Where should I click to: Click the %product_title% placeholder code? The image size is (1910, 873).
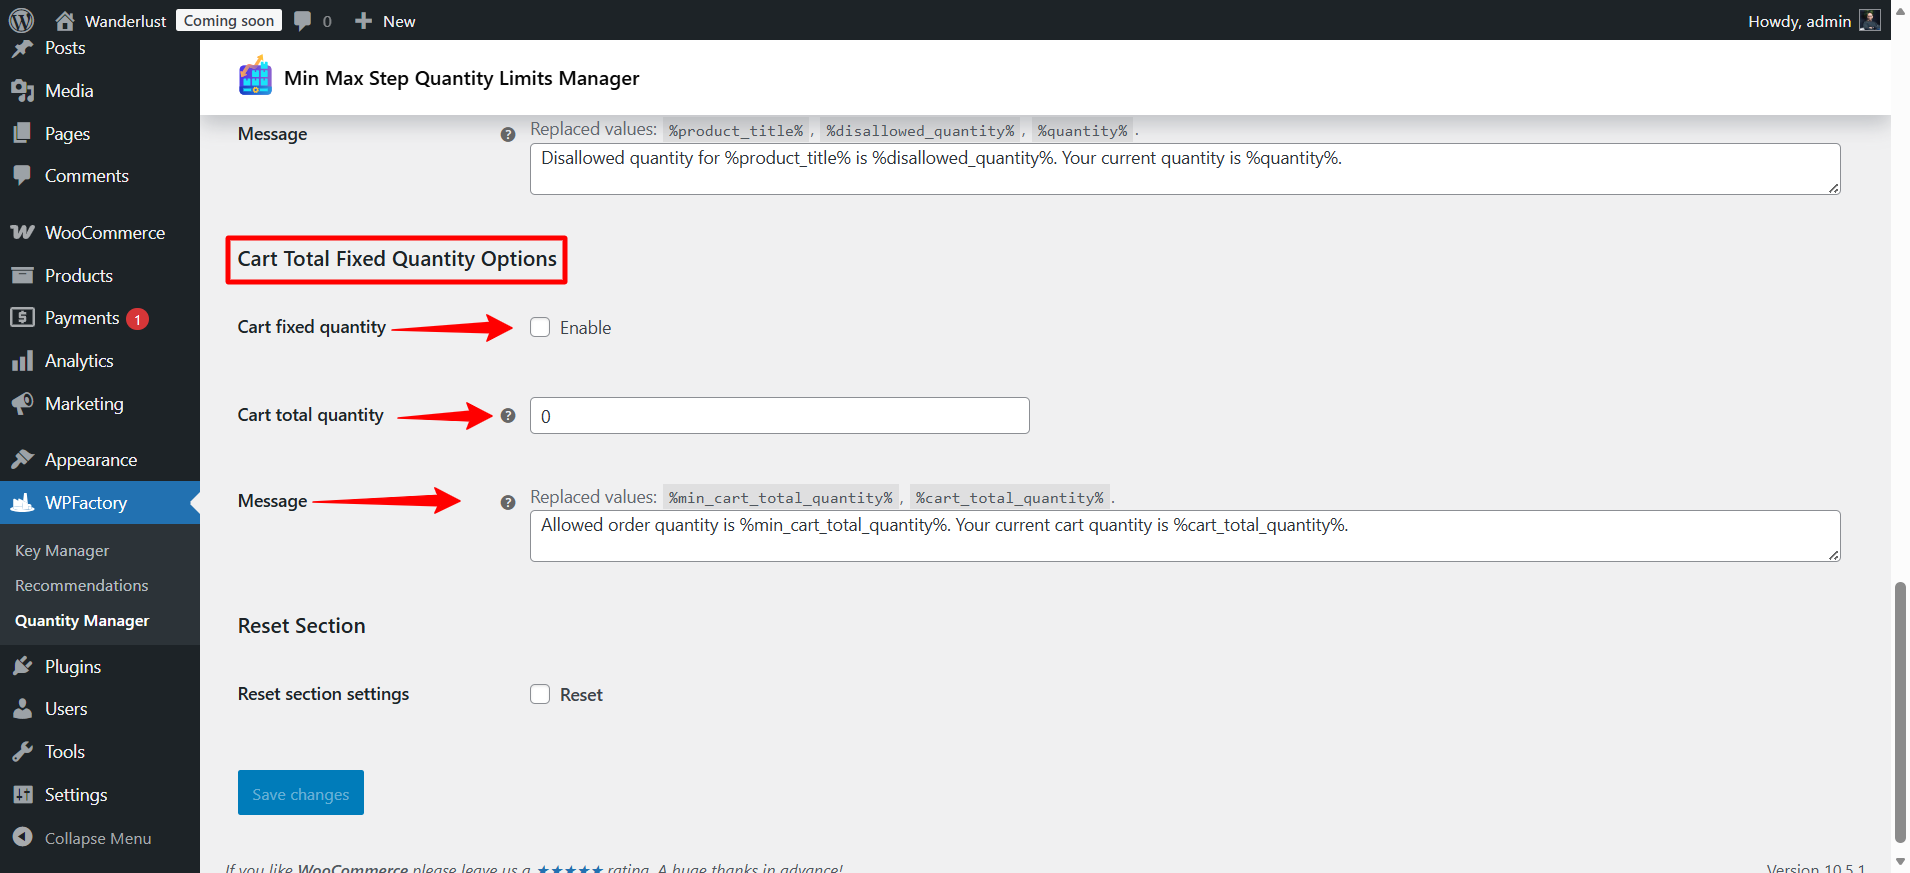pyautogui.click(x=736, y=131)
